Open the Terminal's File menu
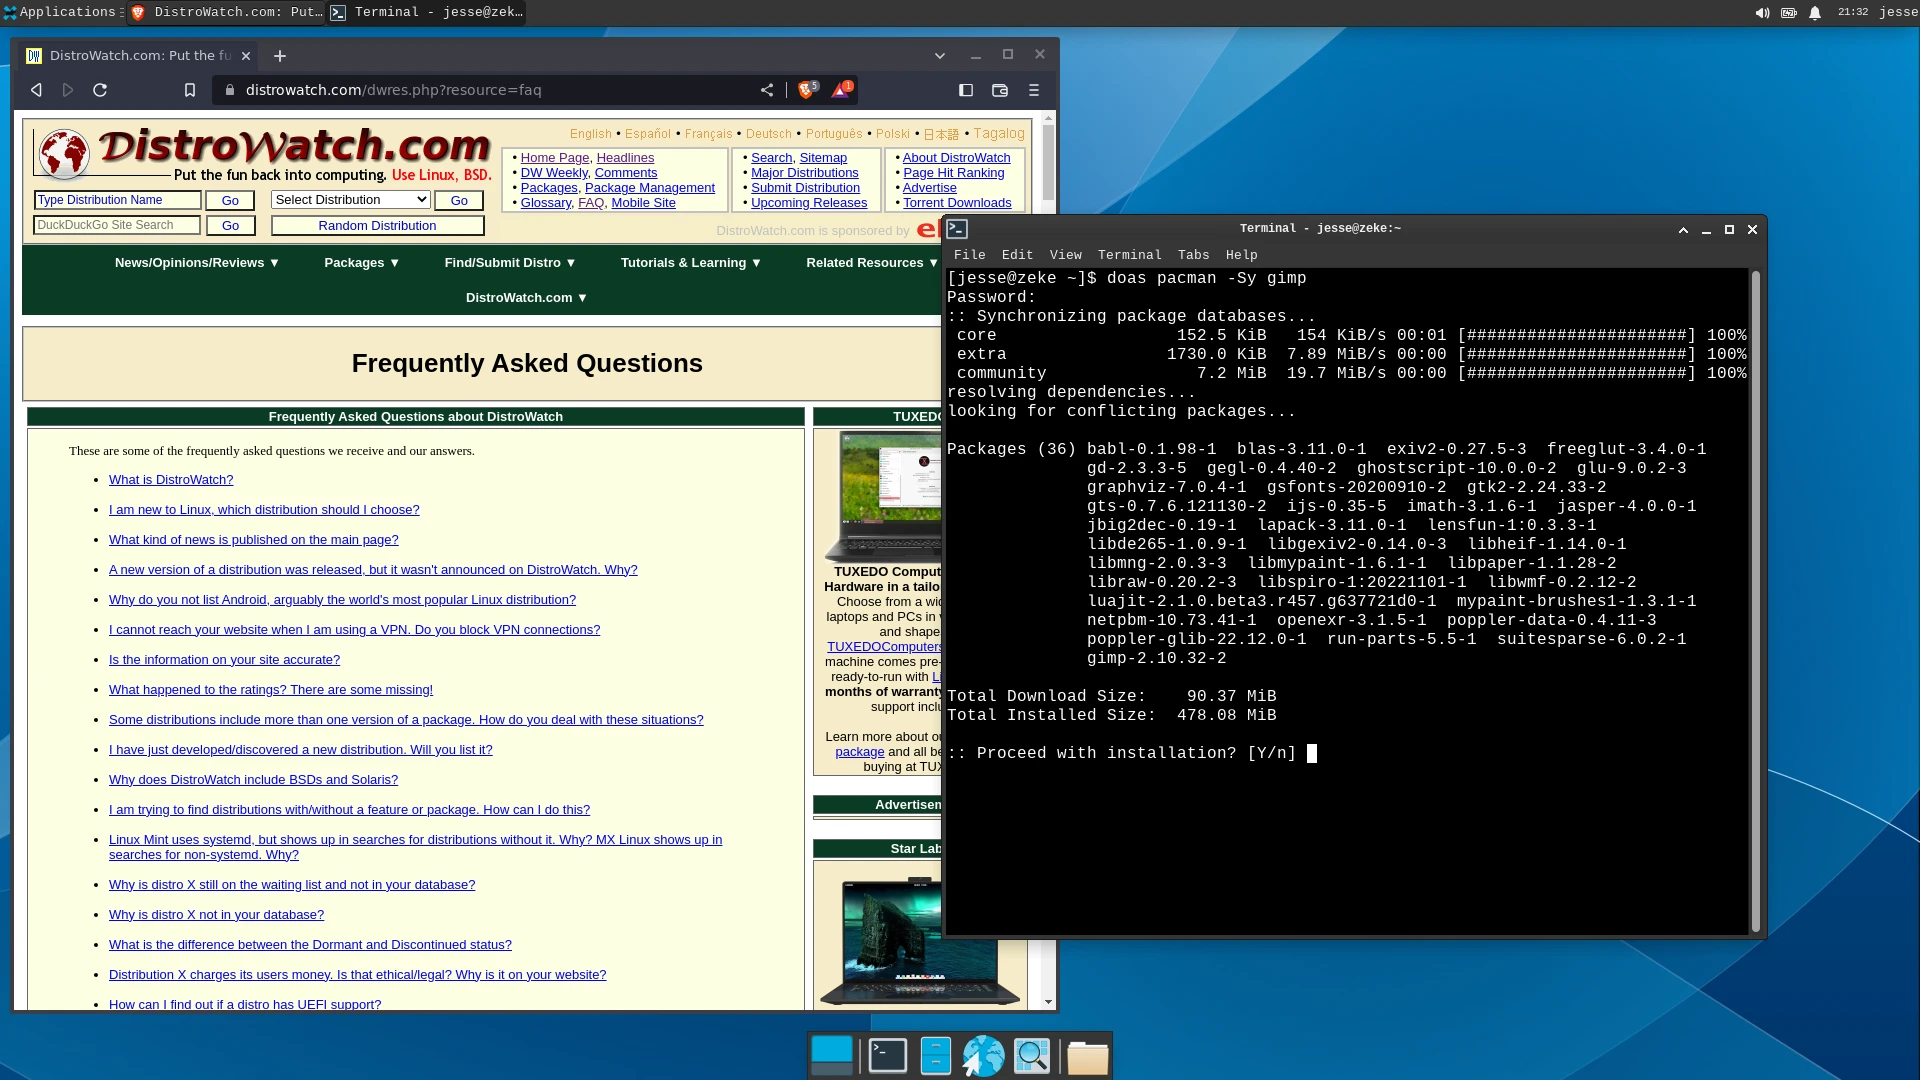Viewport: 1920px width, 1080px height. [969, 255]
